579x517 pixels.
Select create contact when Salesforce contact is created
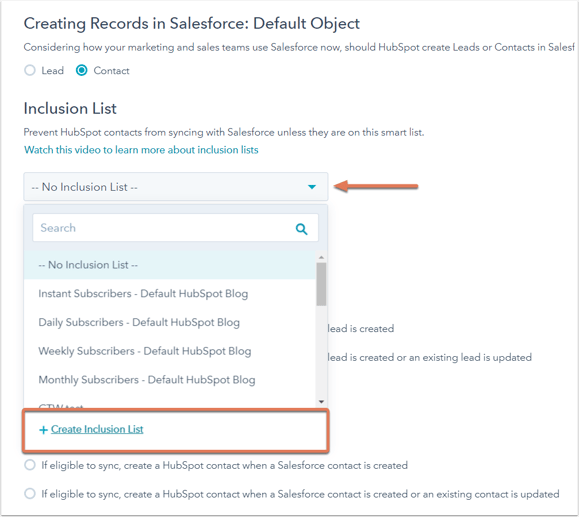point(30,465)
